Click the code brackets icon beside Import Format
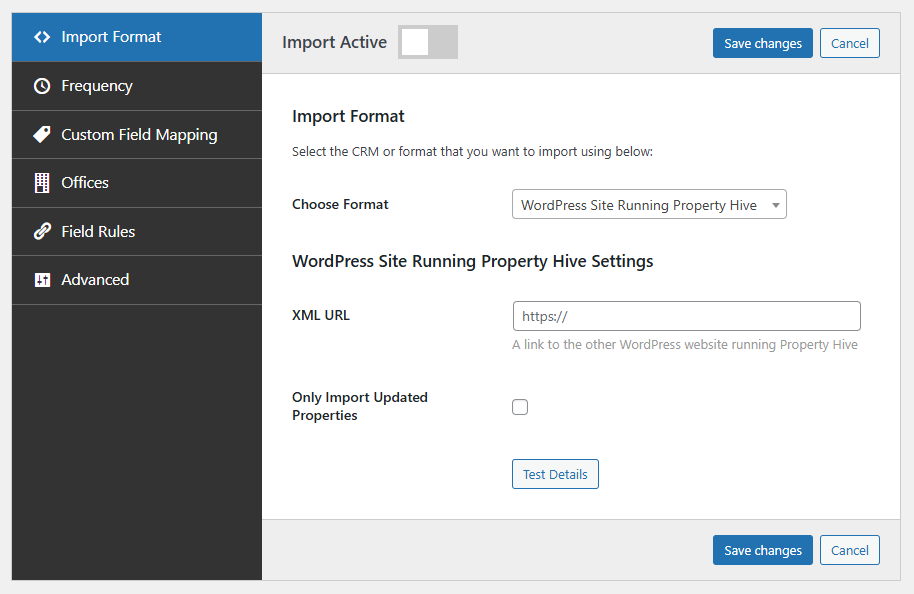 coord(42,37)
